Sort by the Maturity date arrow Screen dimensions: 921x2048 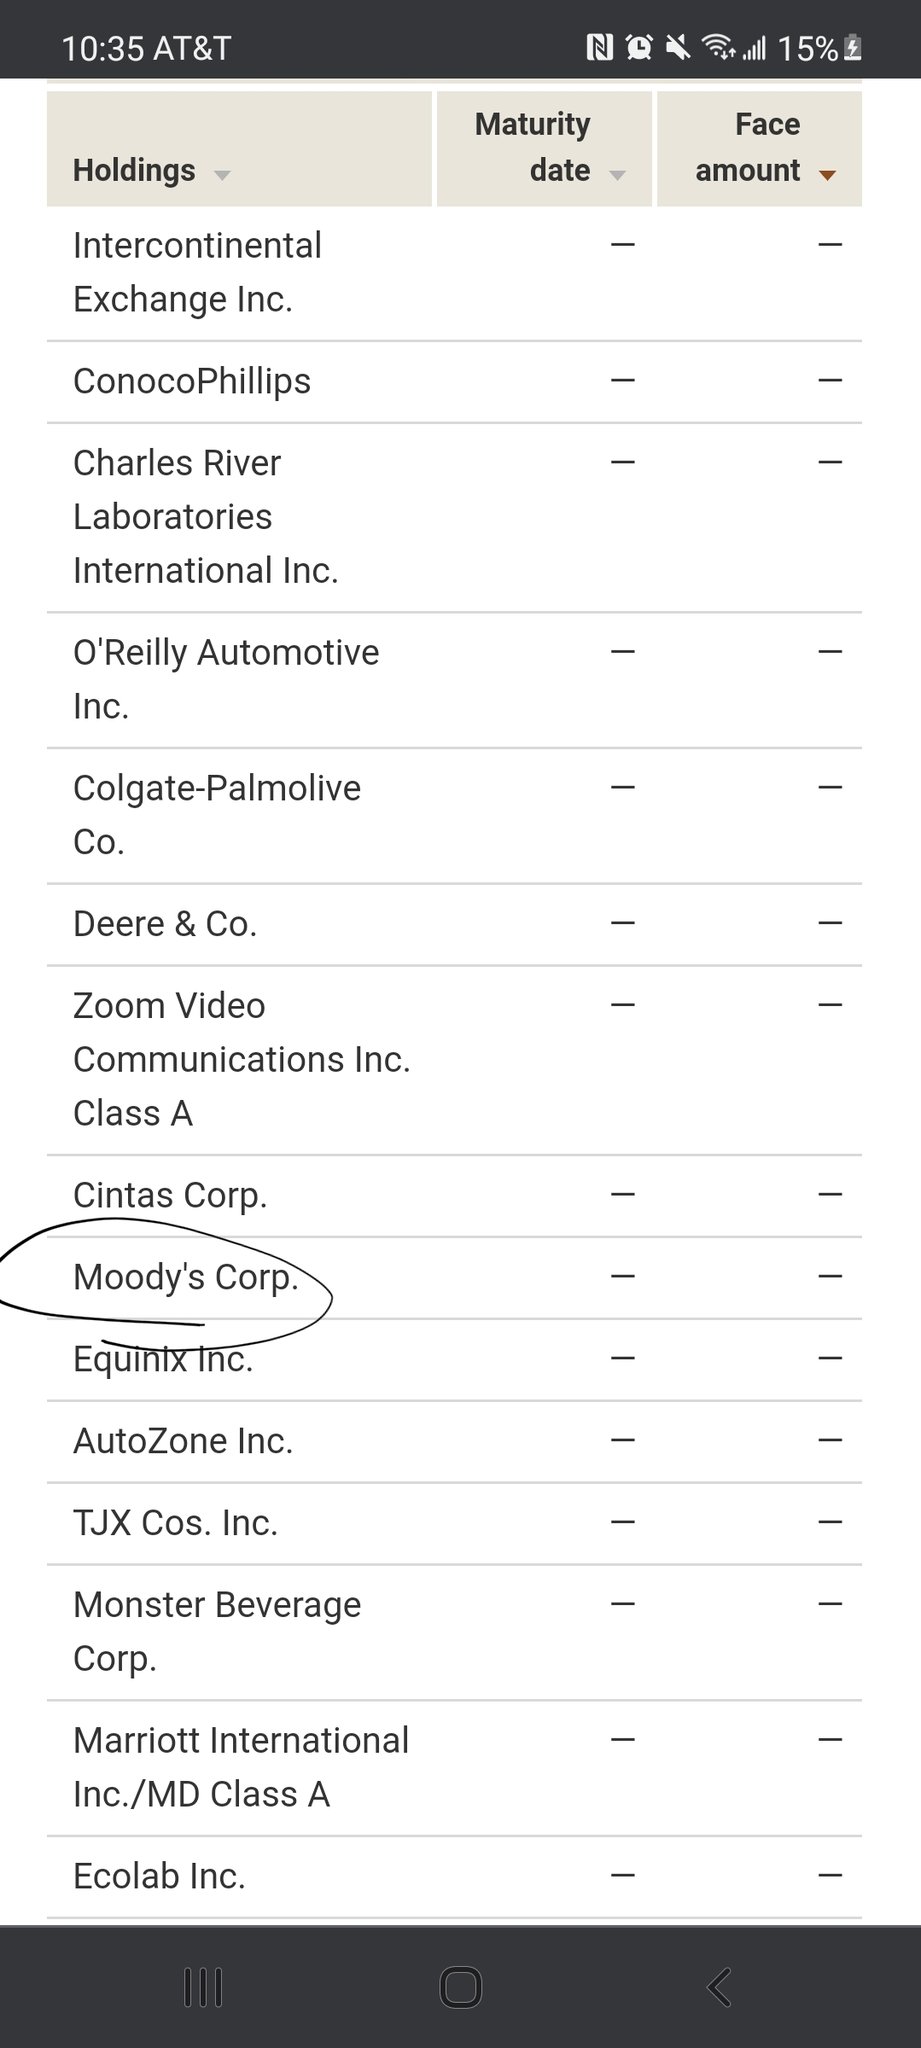pos(618,175)
